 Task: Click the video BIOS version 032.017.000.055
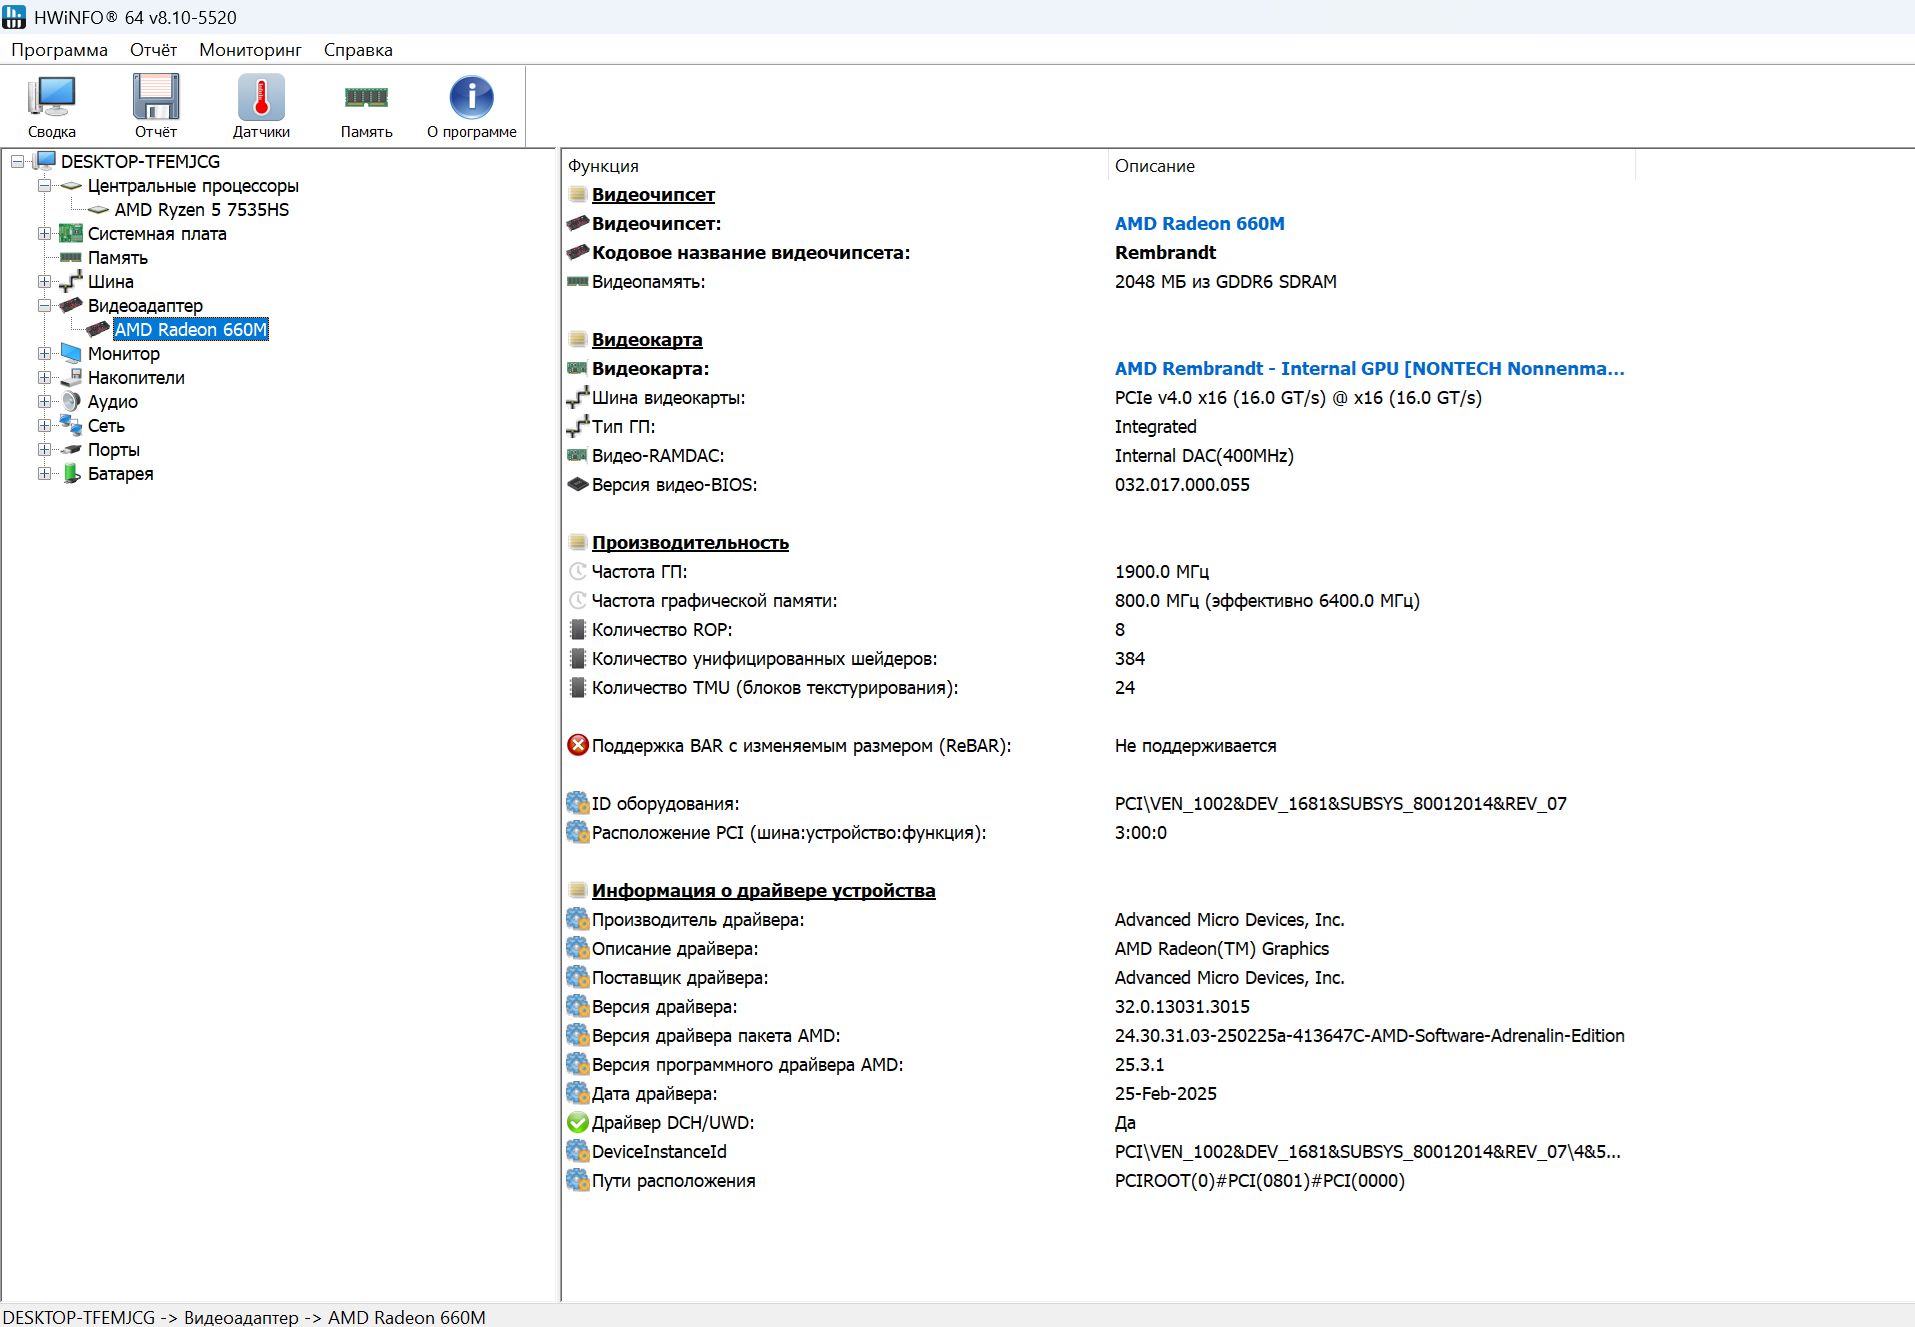pos(1182,484)
